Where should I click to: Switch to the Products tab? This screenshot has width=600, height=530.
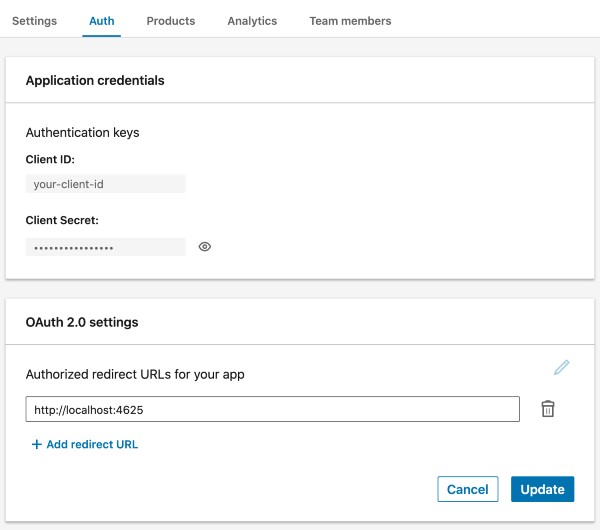171,21
